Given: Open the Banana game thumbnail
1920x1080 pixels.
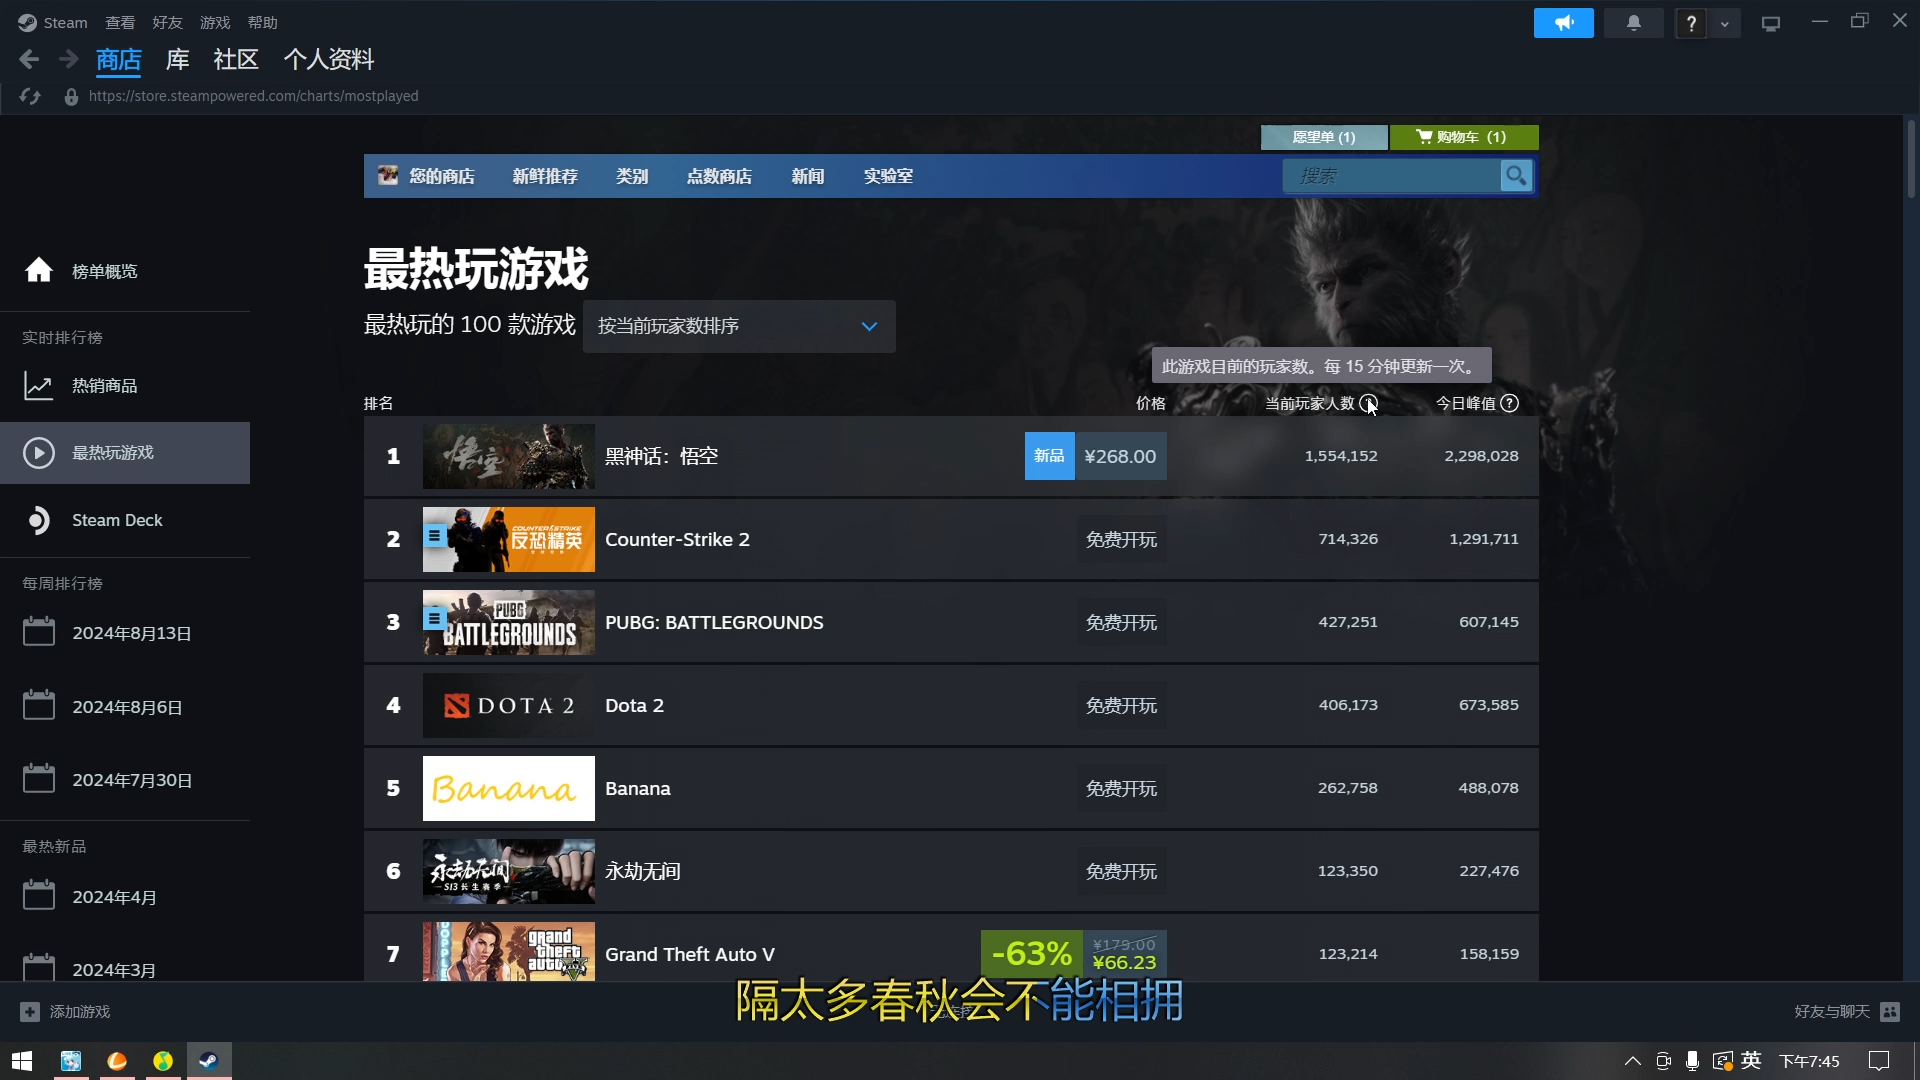Looking at the screenshot, I should click(509, 788).
